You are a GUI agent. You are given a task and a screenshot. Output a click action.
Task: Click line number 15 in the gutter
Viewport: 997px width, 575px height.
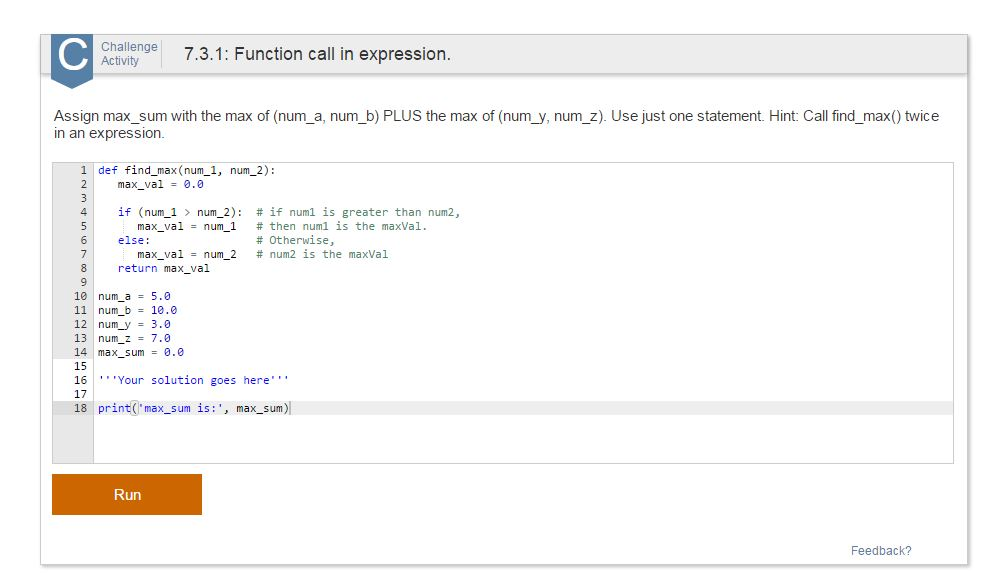80,366
